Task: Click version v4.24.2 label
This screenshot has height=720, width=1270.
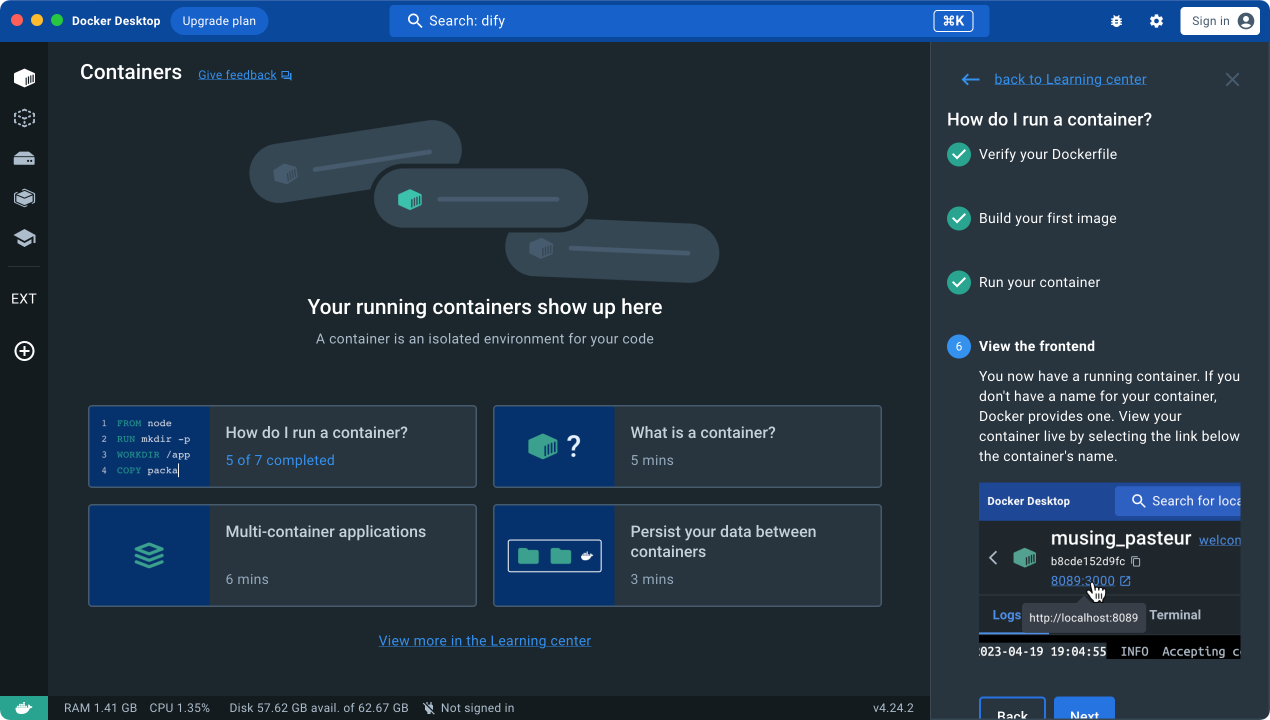Action: [893, 708]
